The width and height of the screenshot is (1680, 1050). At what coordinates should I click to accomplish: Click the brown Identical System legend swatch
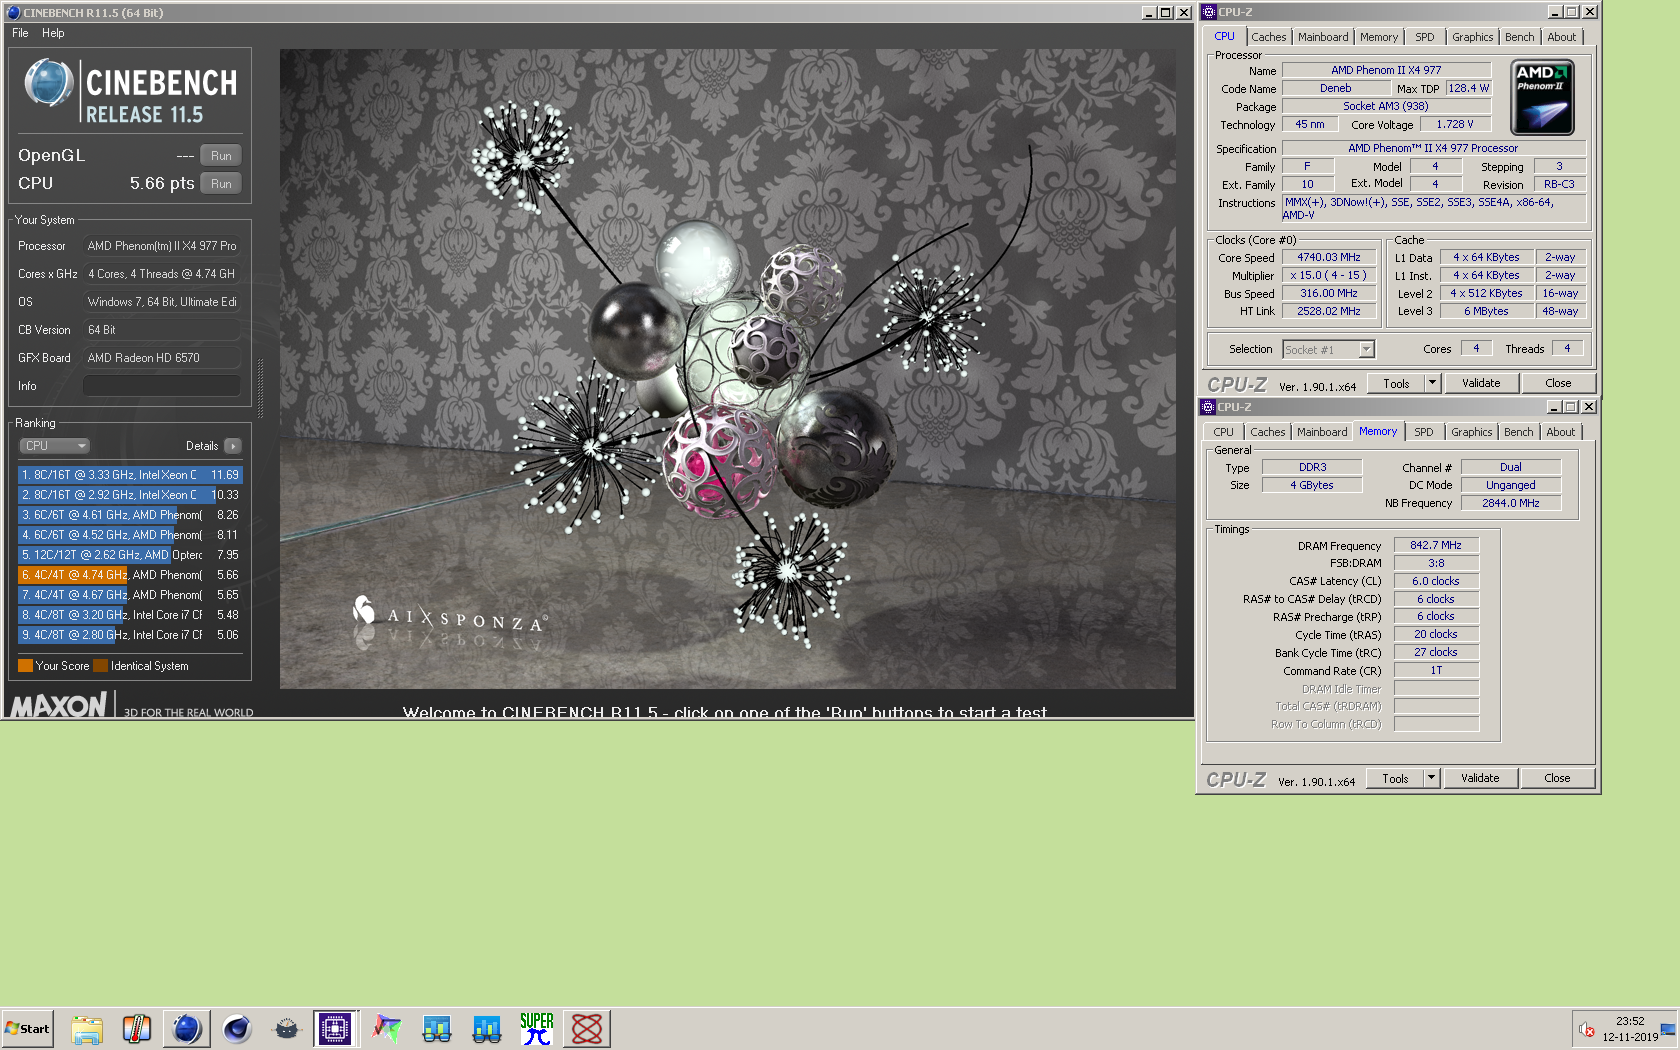click(100, 666)
